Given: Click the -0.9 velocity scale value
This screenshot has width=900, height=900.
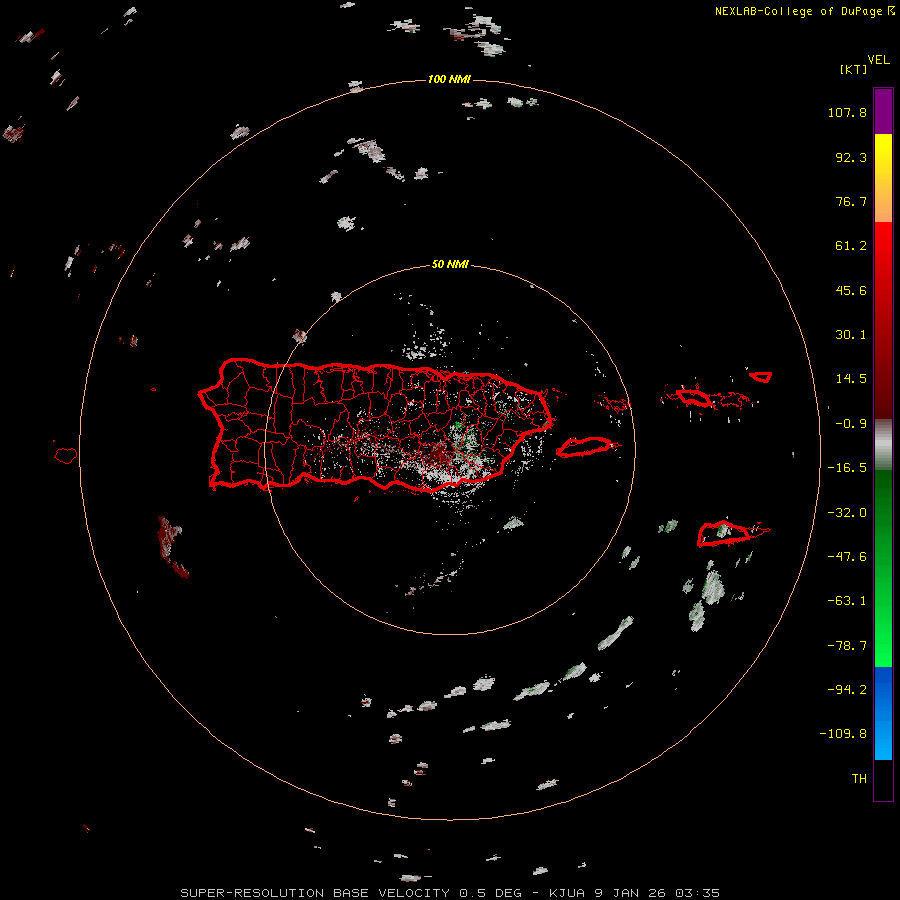Looking at the screenshot, I should 851,424.
